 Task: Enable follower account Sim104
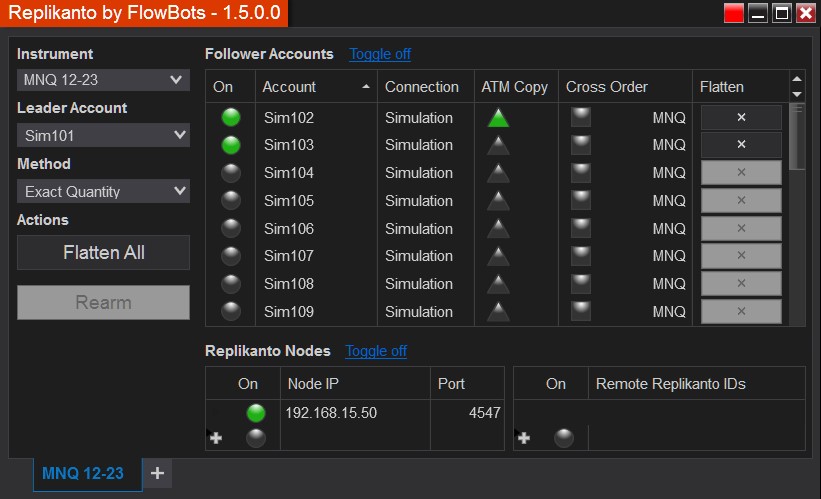(x=231, y=172)
